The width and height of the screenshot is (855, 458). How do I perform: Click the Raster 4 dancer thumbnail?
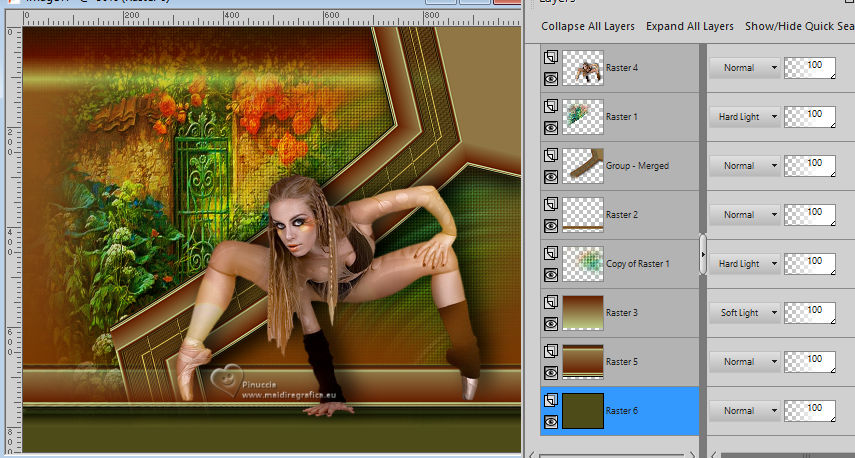[x=583, y=68]
